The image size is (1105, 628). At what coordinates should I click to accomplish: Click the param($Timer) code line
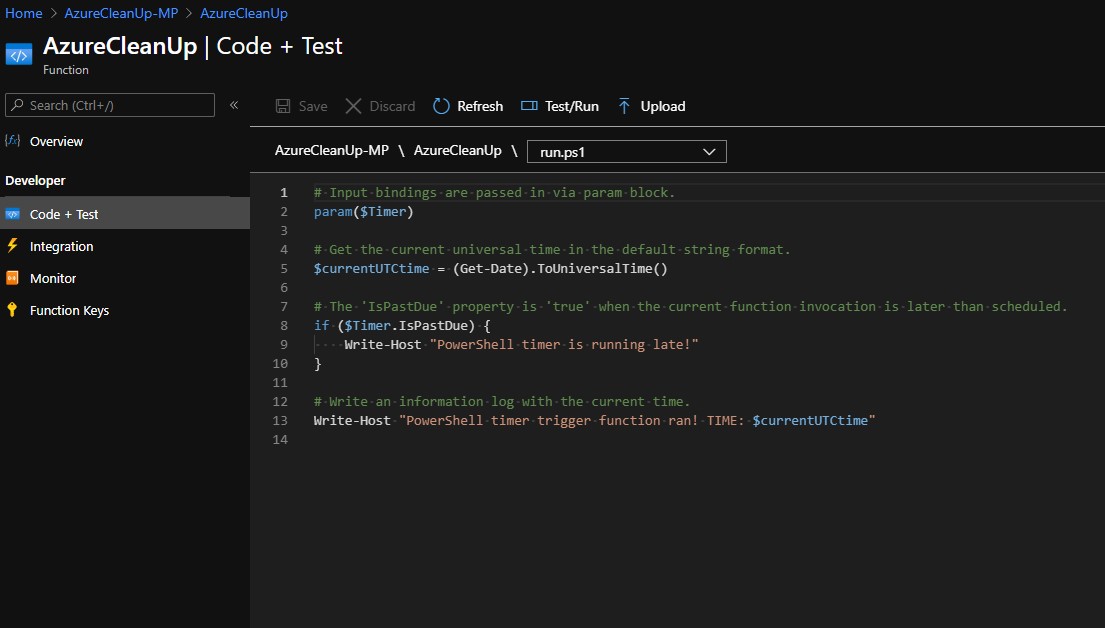point(364,211)
